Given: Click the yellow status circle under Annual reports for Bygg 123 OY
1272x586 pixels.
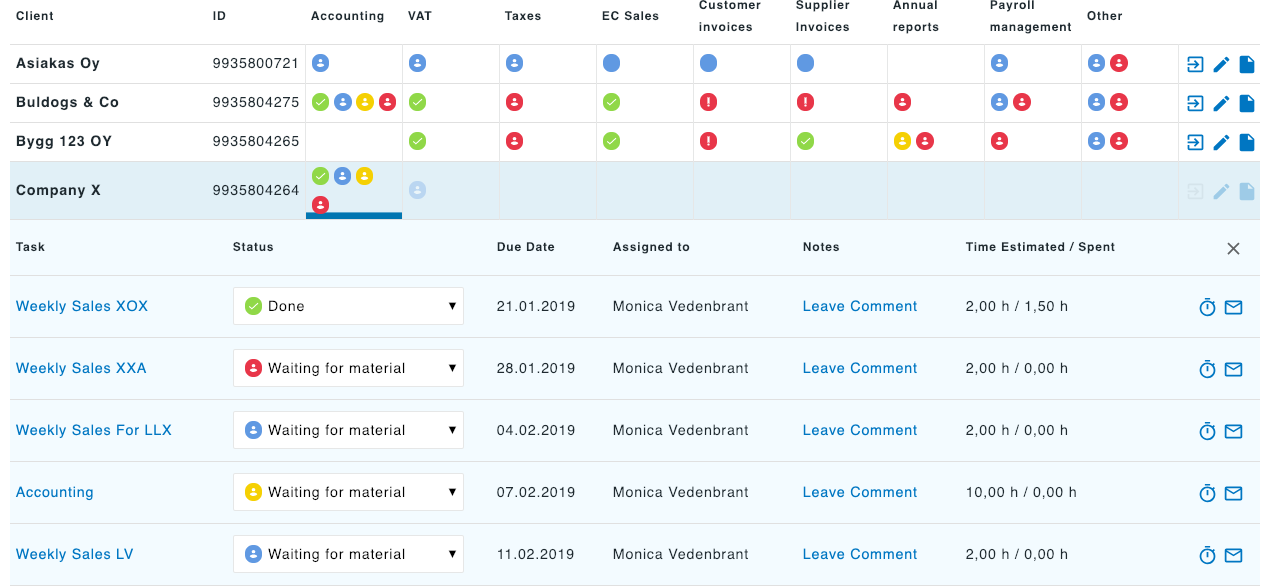Looking at the screenshot, I should point(901,141).
